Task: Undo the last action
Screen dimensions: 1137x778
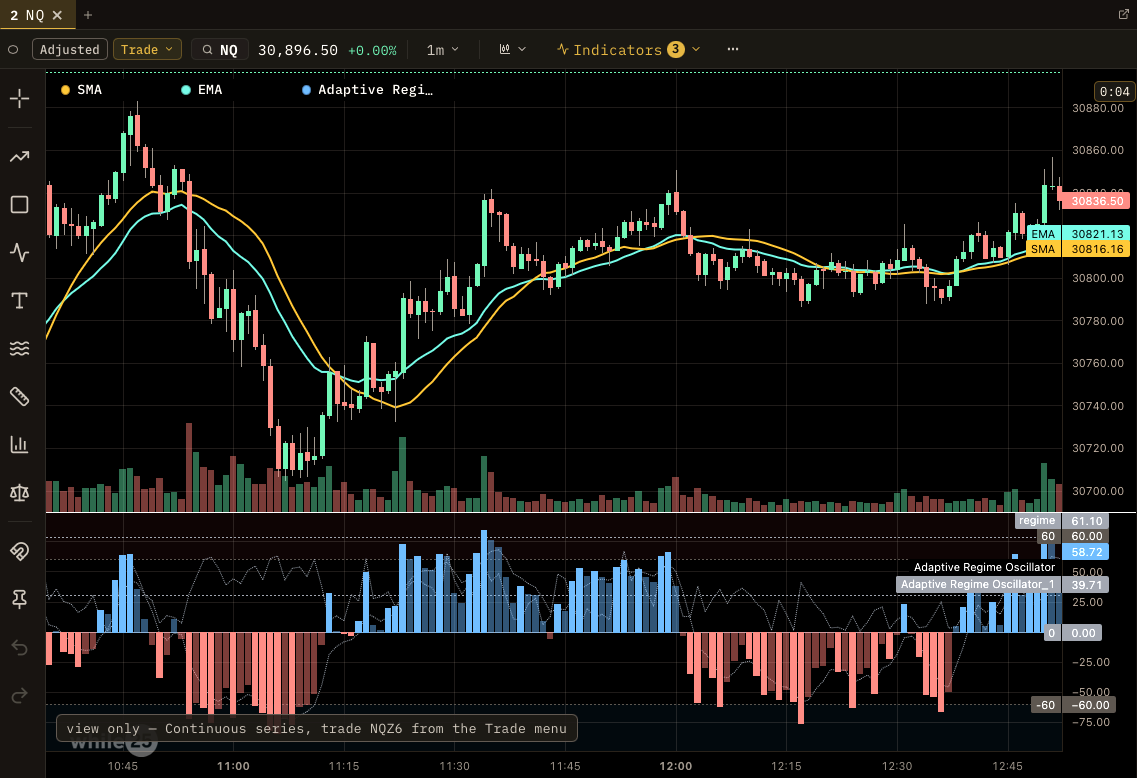Action: pos(20,647)
